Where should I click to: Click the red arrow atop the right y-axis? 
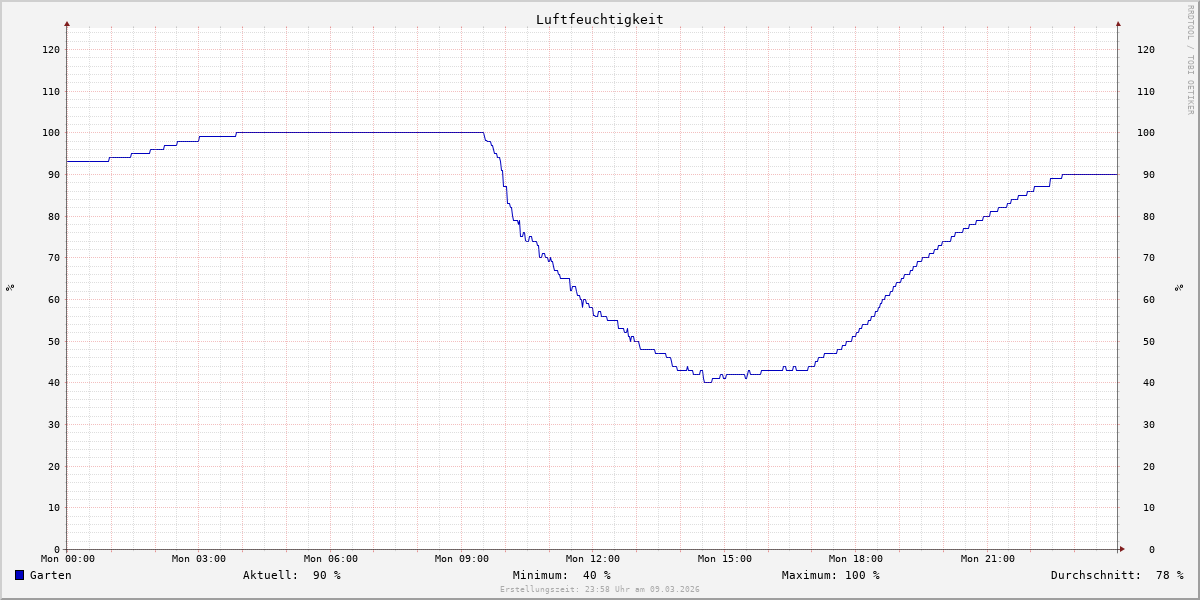click(1118, 23)
